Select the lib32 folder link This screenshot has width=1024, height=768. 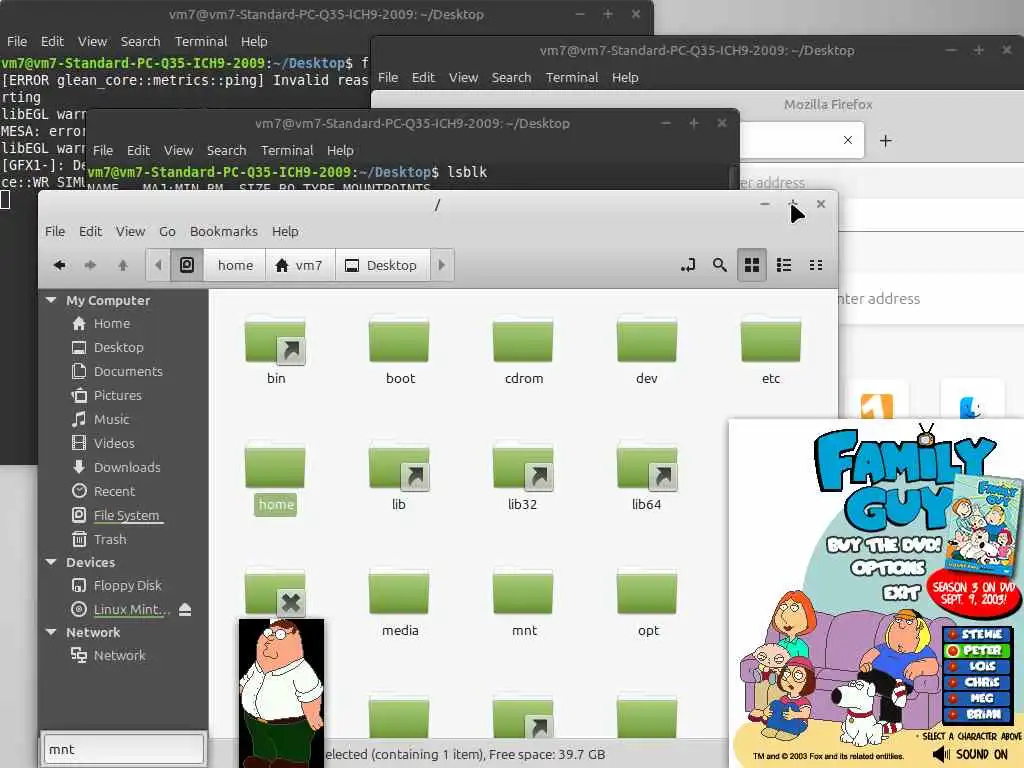pos(522,478)
